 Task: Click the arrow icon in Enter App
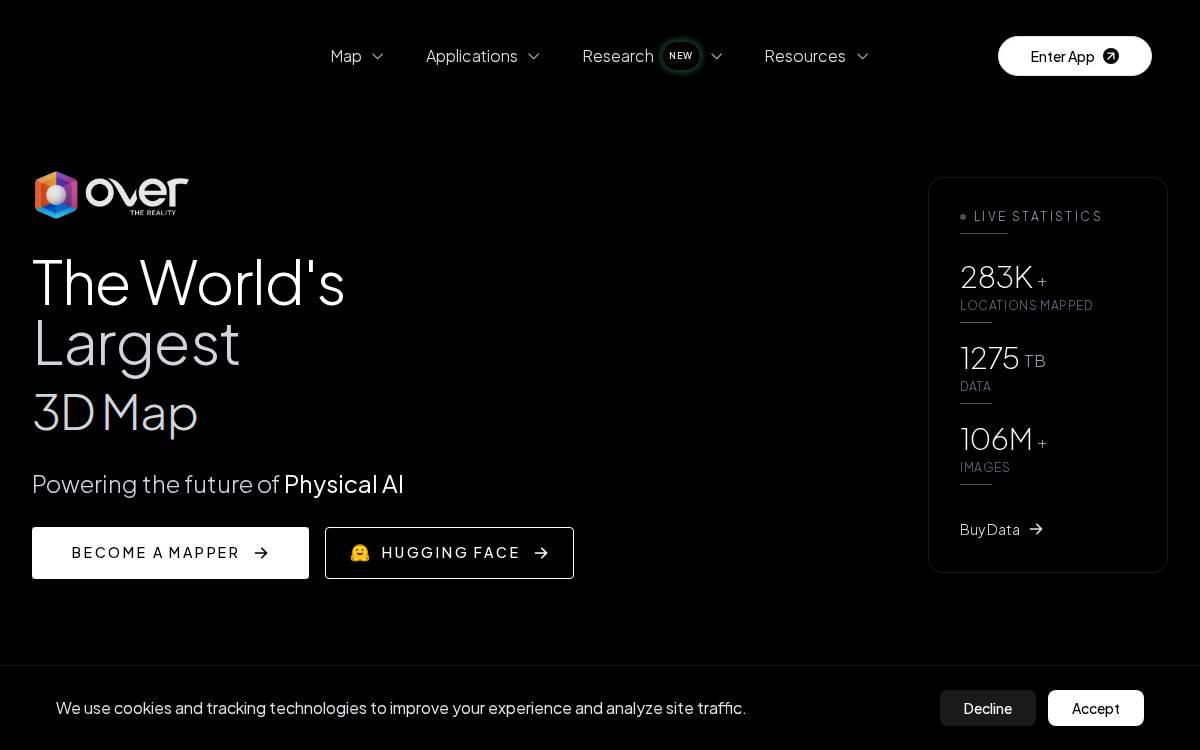[x=1111, y=56]
